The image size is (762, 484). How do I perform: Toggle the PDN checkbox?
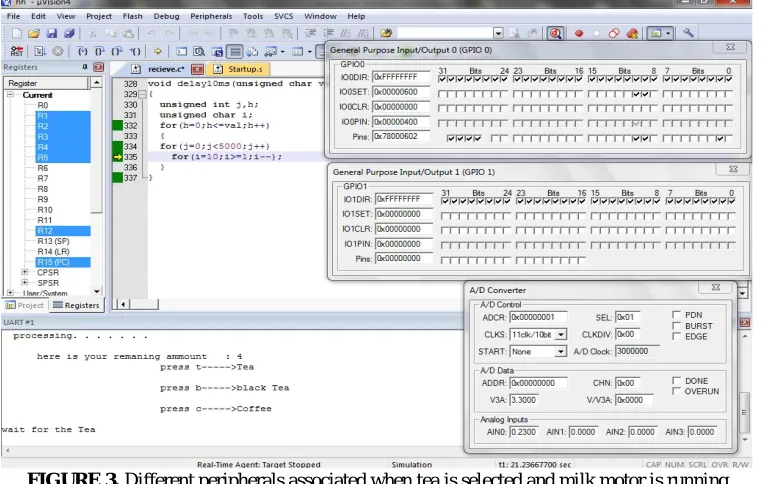676,314
